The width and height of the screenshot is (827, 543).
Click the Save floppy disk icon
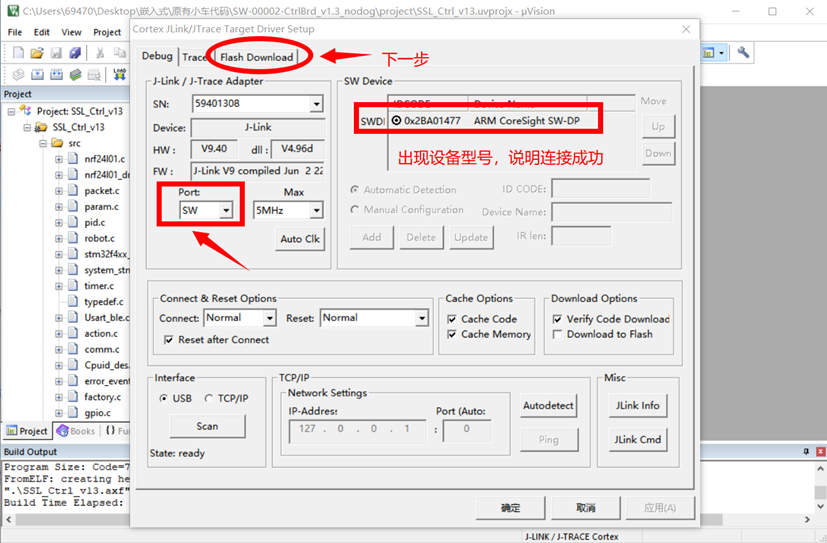click(56, 52)
